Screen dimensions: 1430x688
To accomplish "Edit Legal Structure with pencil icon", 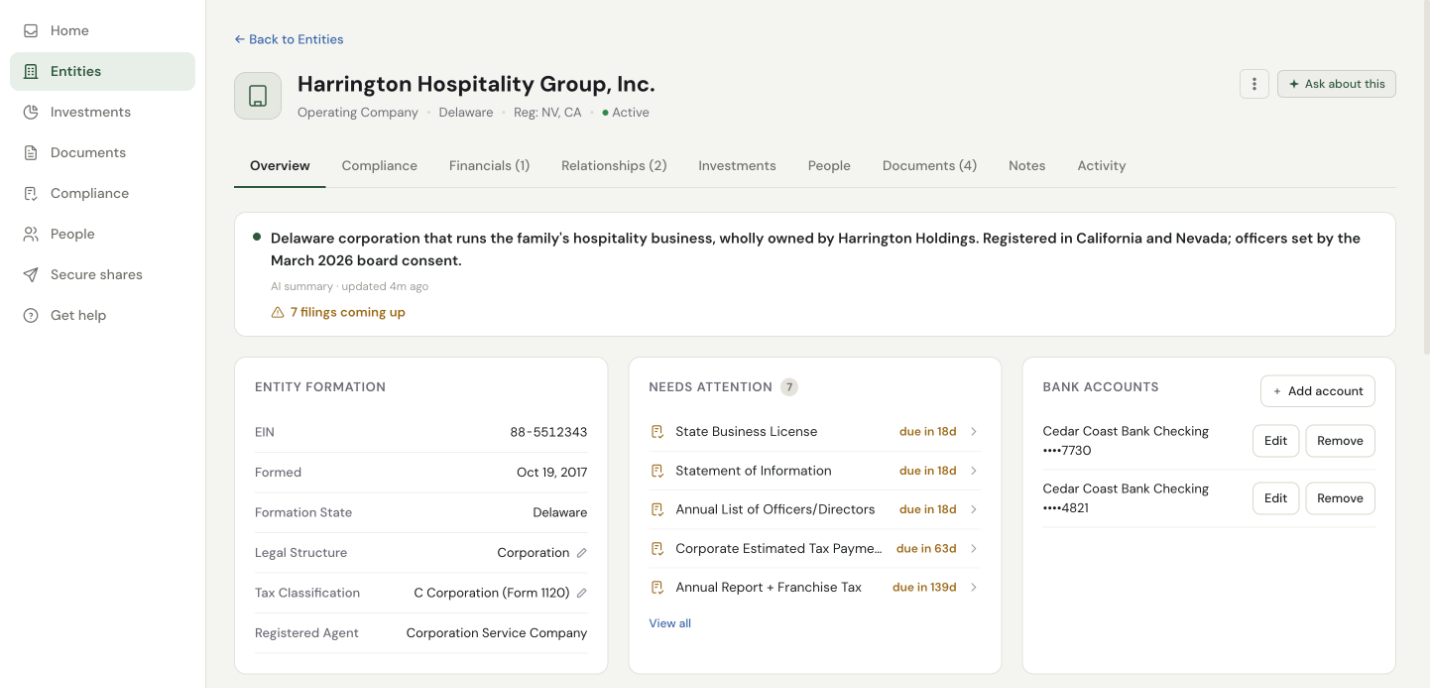I will [582, 553].
